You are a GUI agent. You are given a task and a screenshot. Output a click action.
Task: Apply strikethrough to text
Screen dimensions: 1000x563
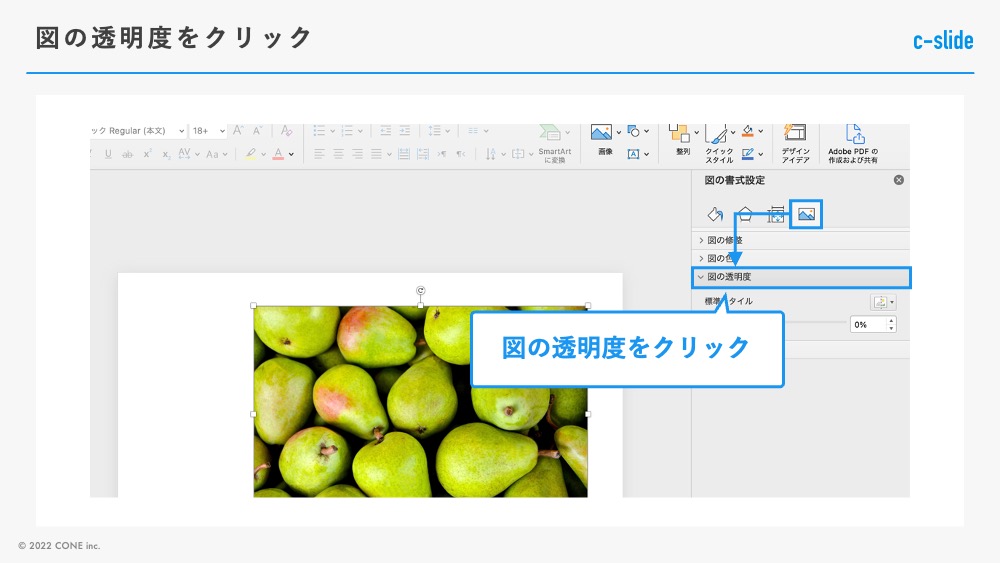click(128, 154)
